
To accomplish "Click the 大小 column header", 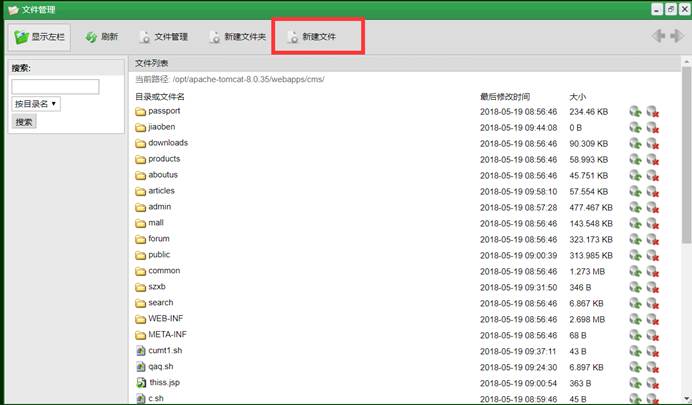I will (578, 97).
